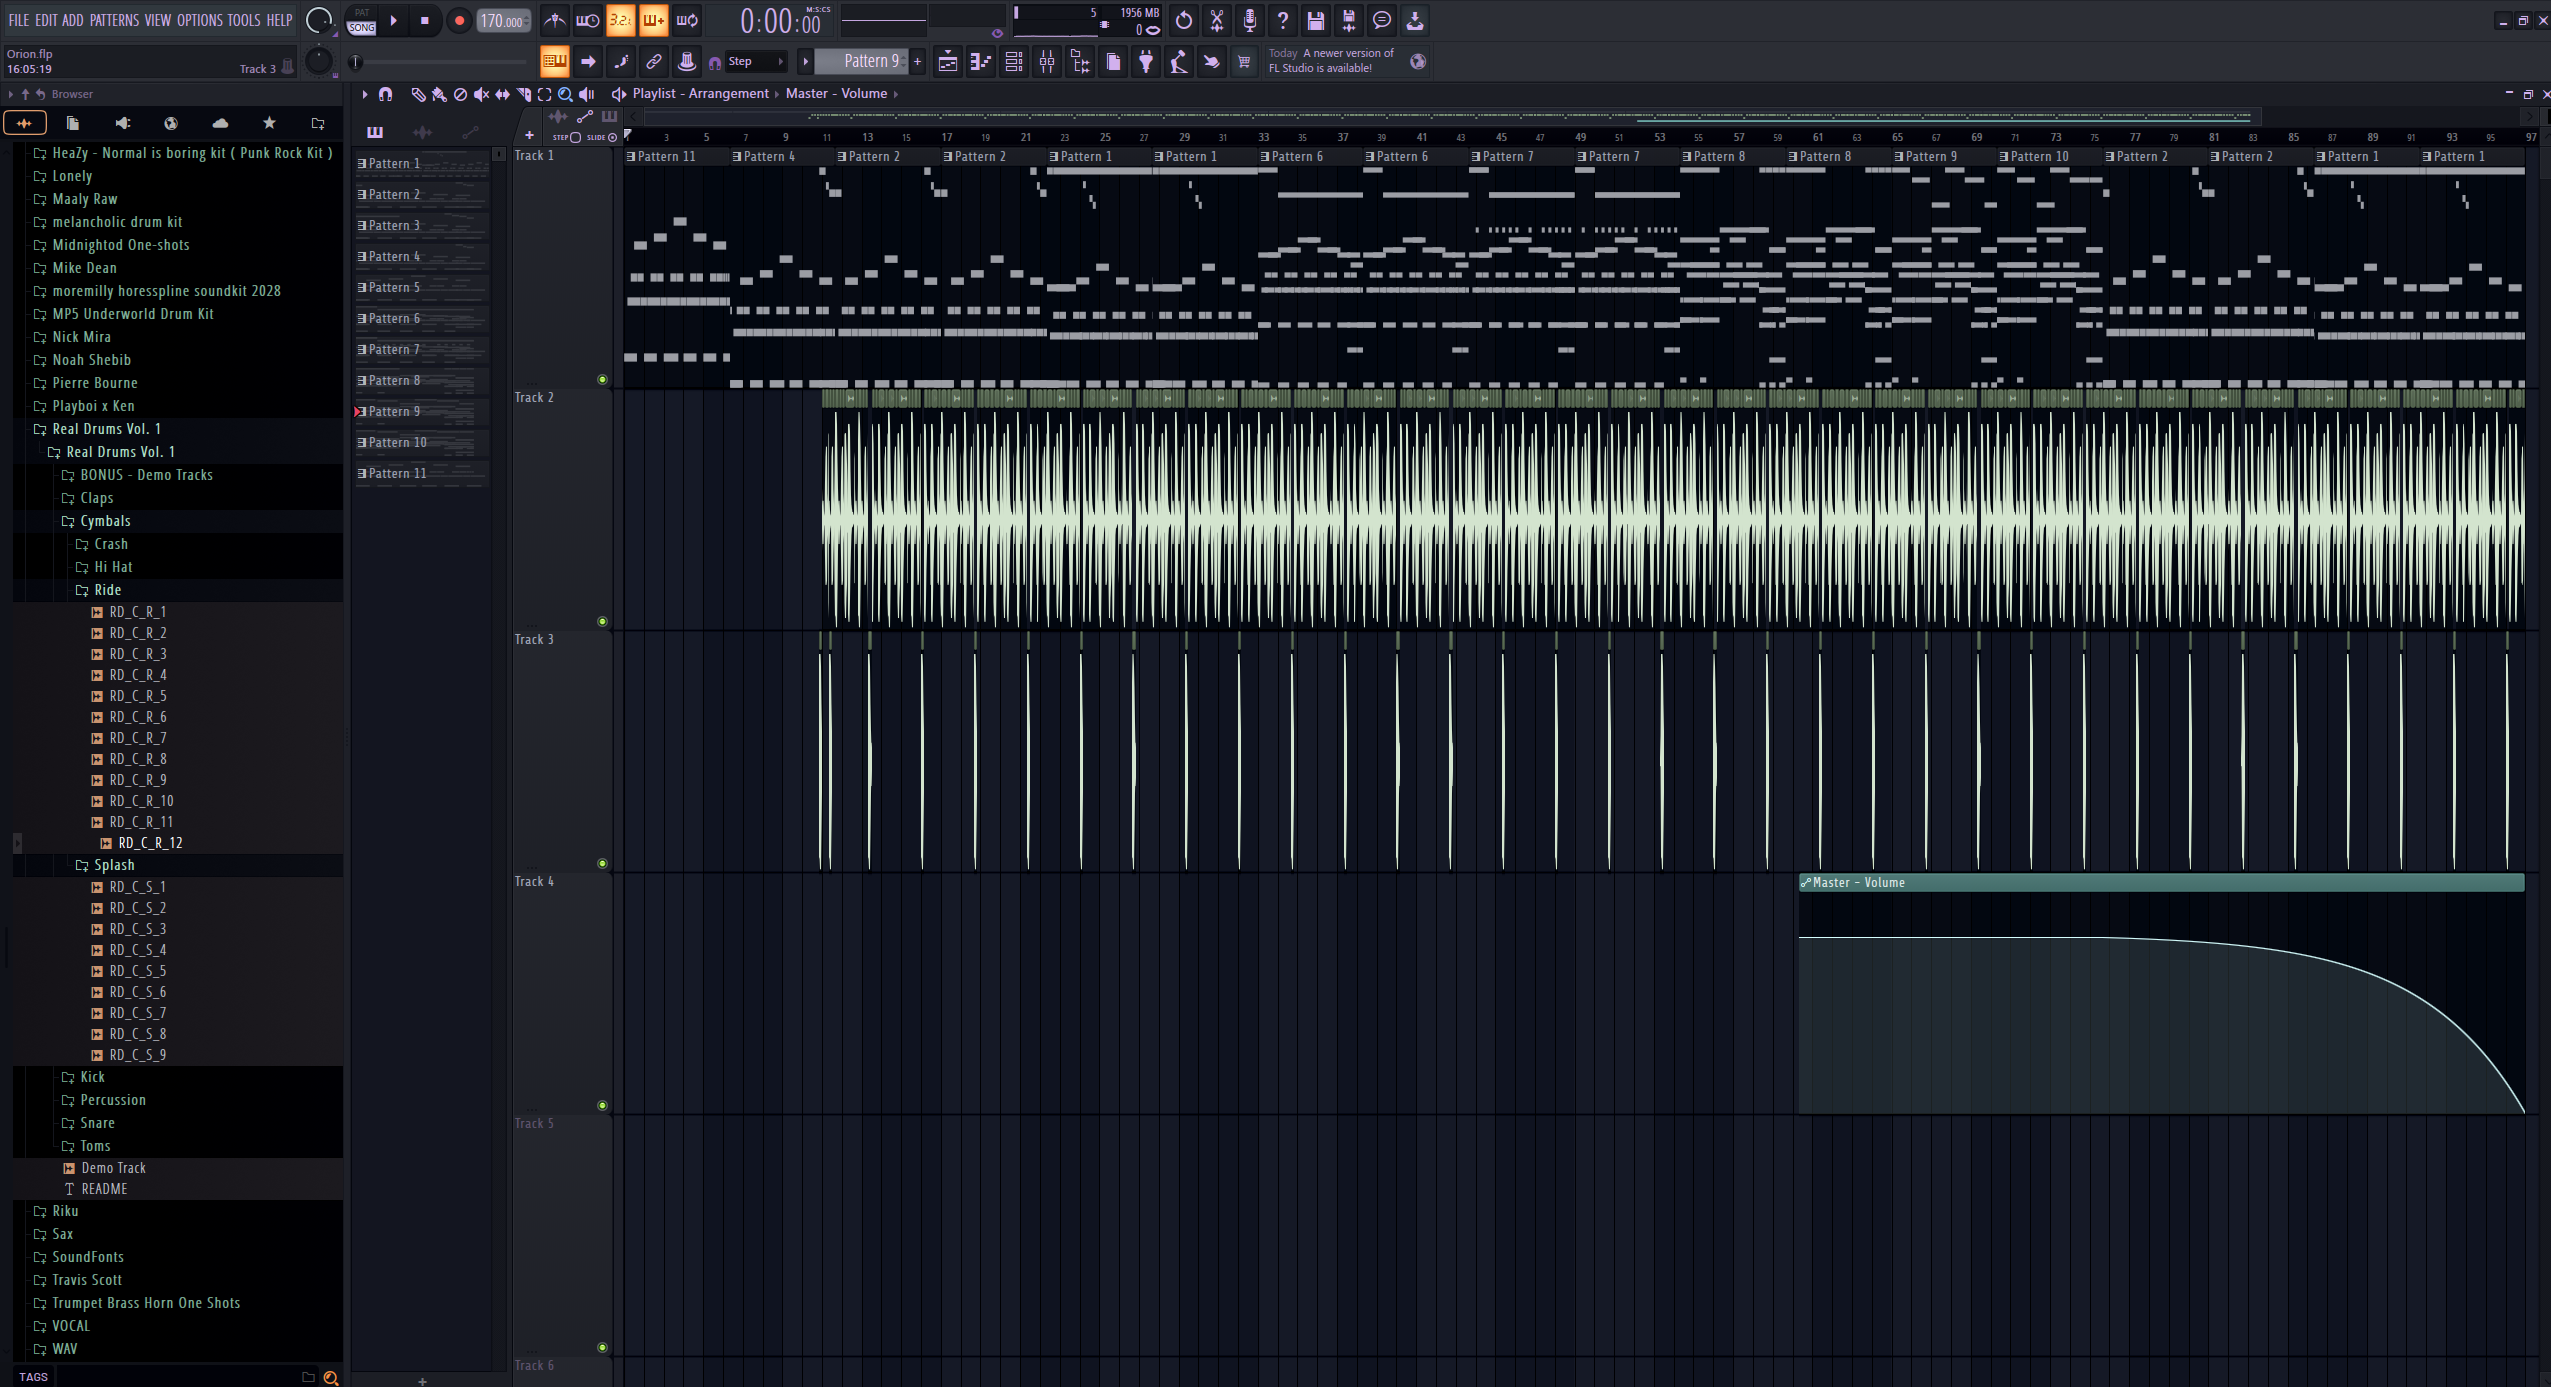Click the newer version available notice
Screen dimensions: 2551x1387
pyautogui.click(x=1331, y=61)
